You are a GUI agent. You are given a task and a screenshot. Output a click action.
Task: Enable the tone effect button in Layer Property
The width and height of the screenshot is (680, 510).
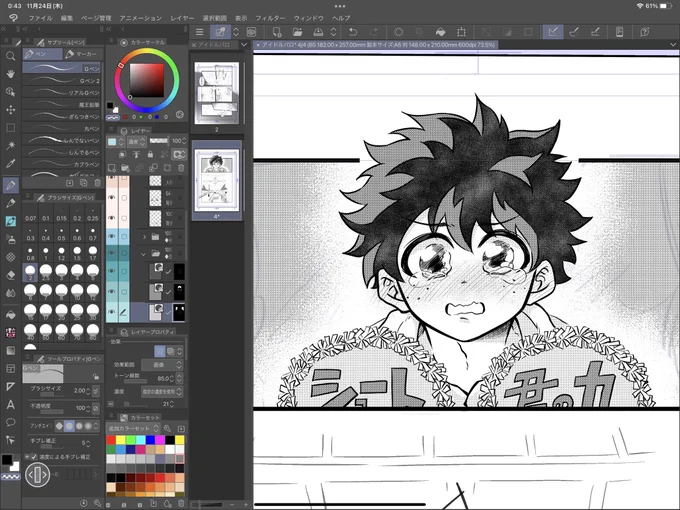(160, 351)
